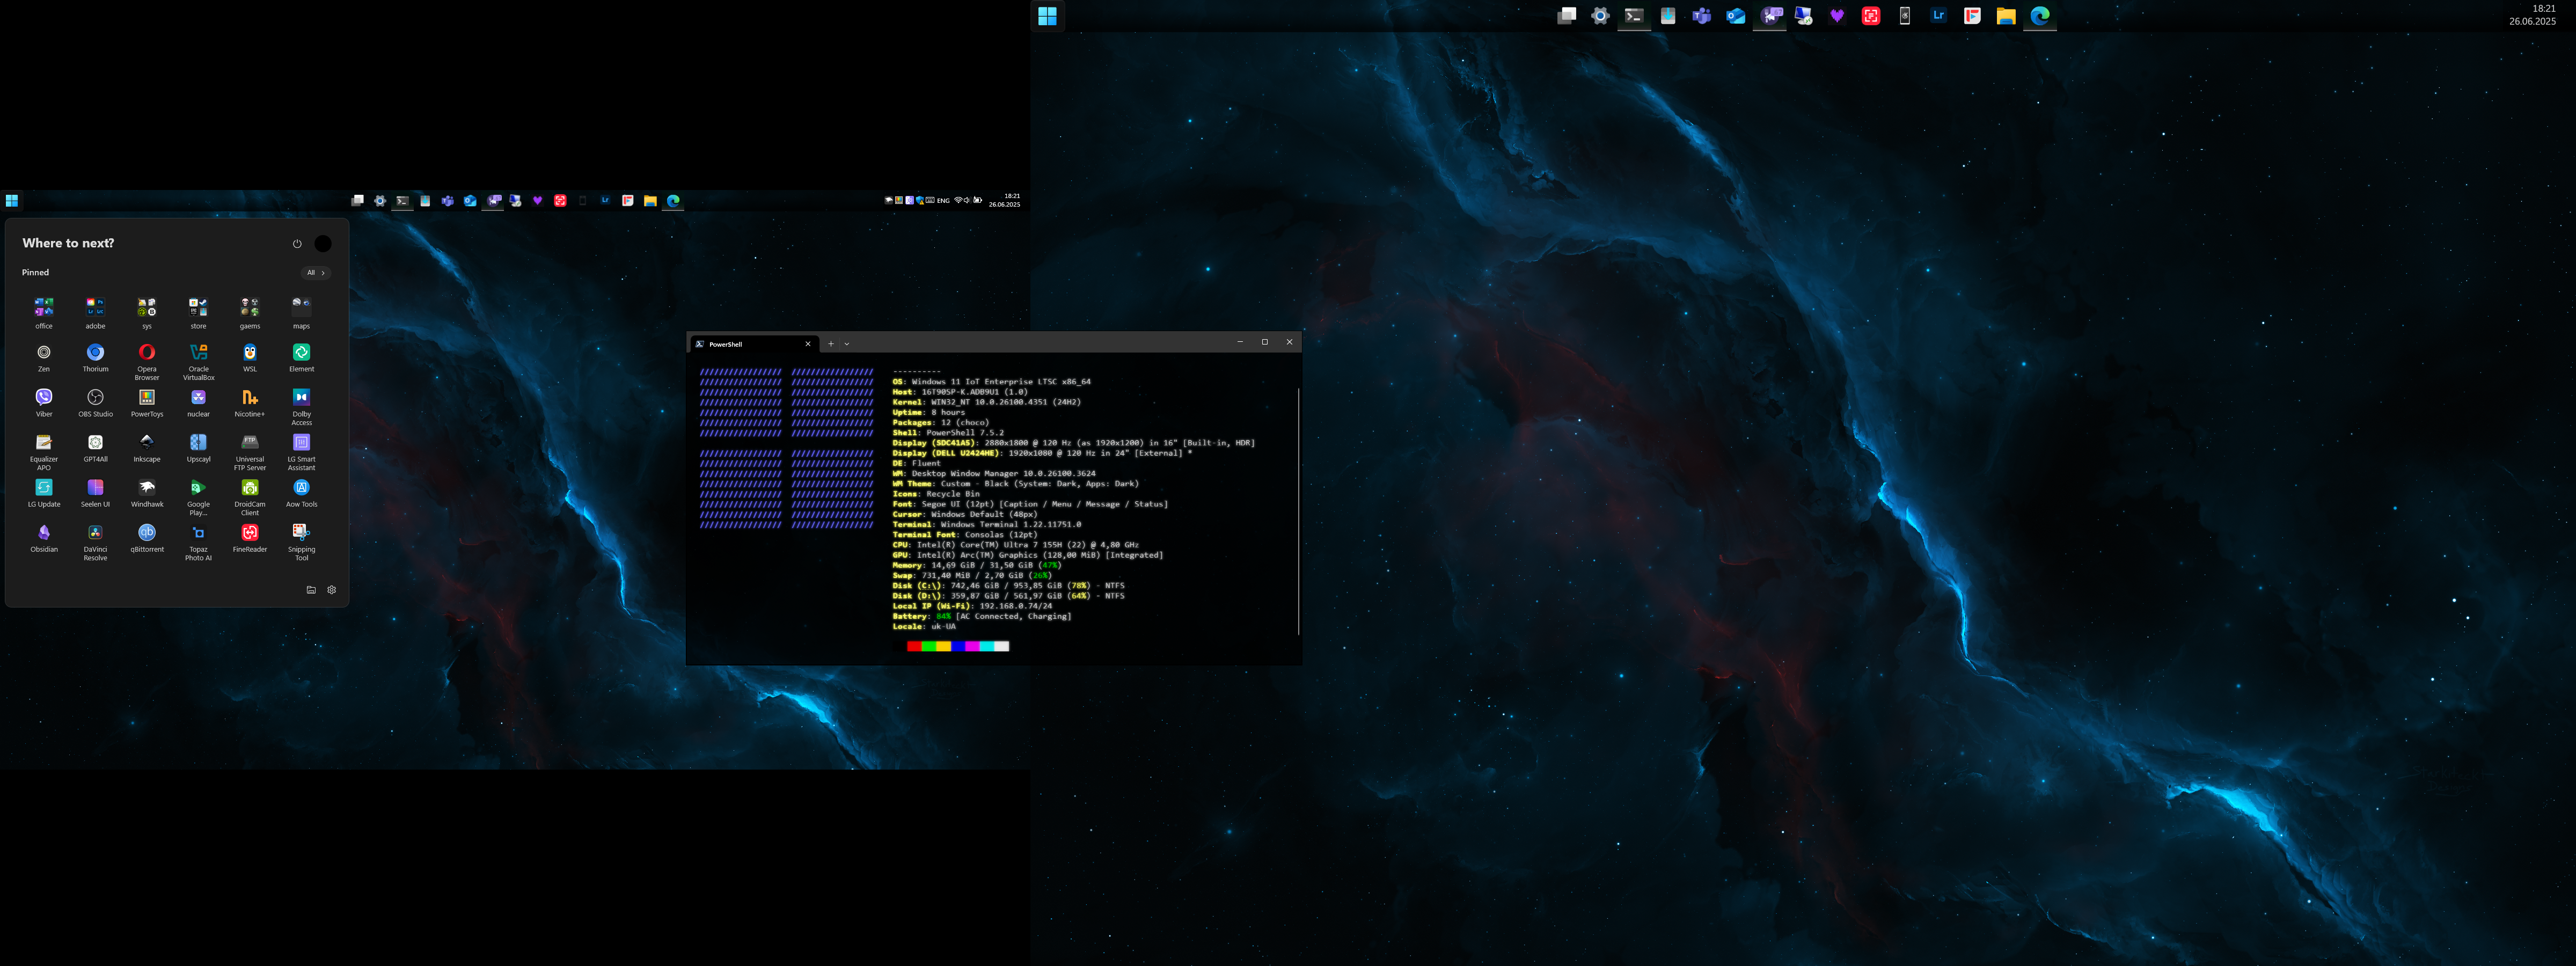2576x966 pixels.
Task: Click the black user profile avatar
Action: (323, 244)
